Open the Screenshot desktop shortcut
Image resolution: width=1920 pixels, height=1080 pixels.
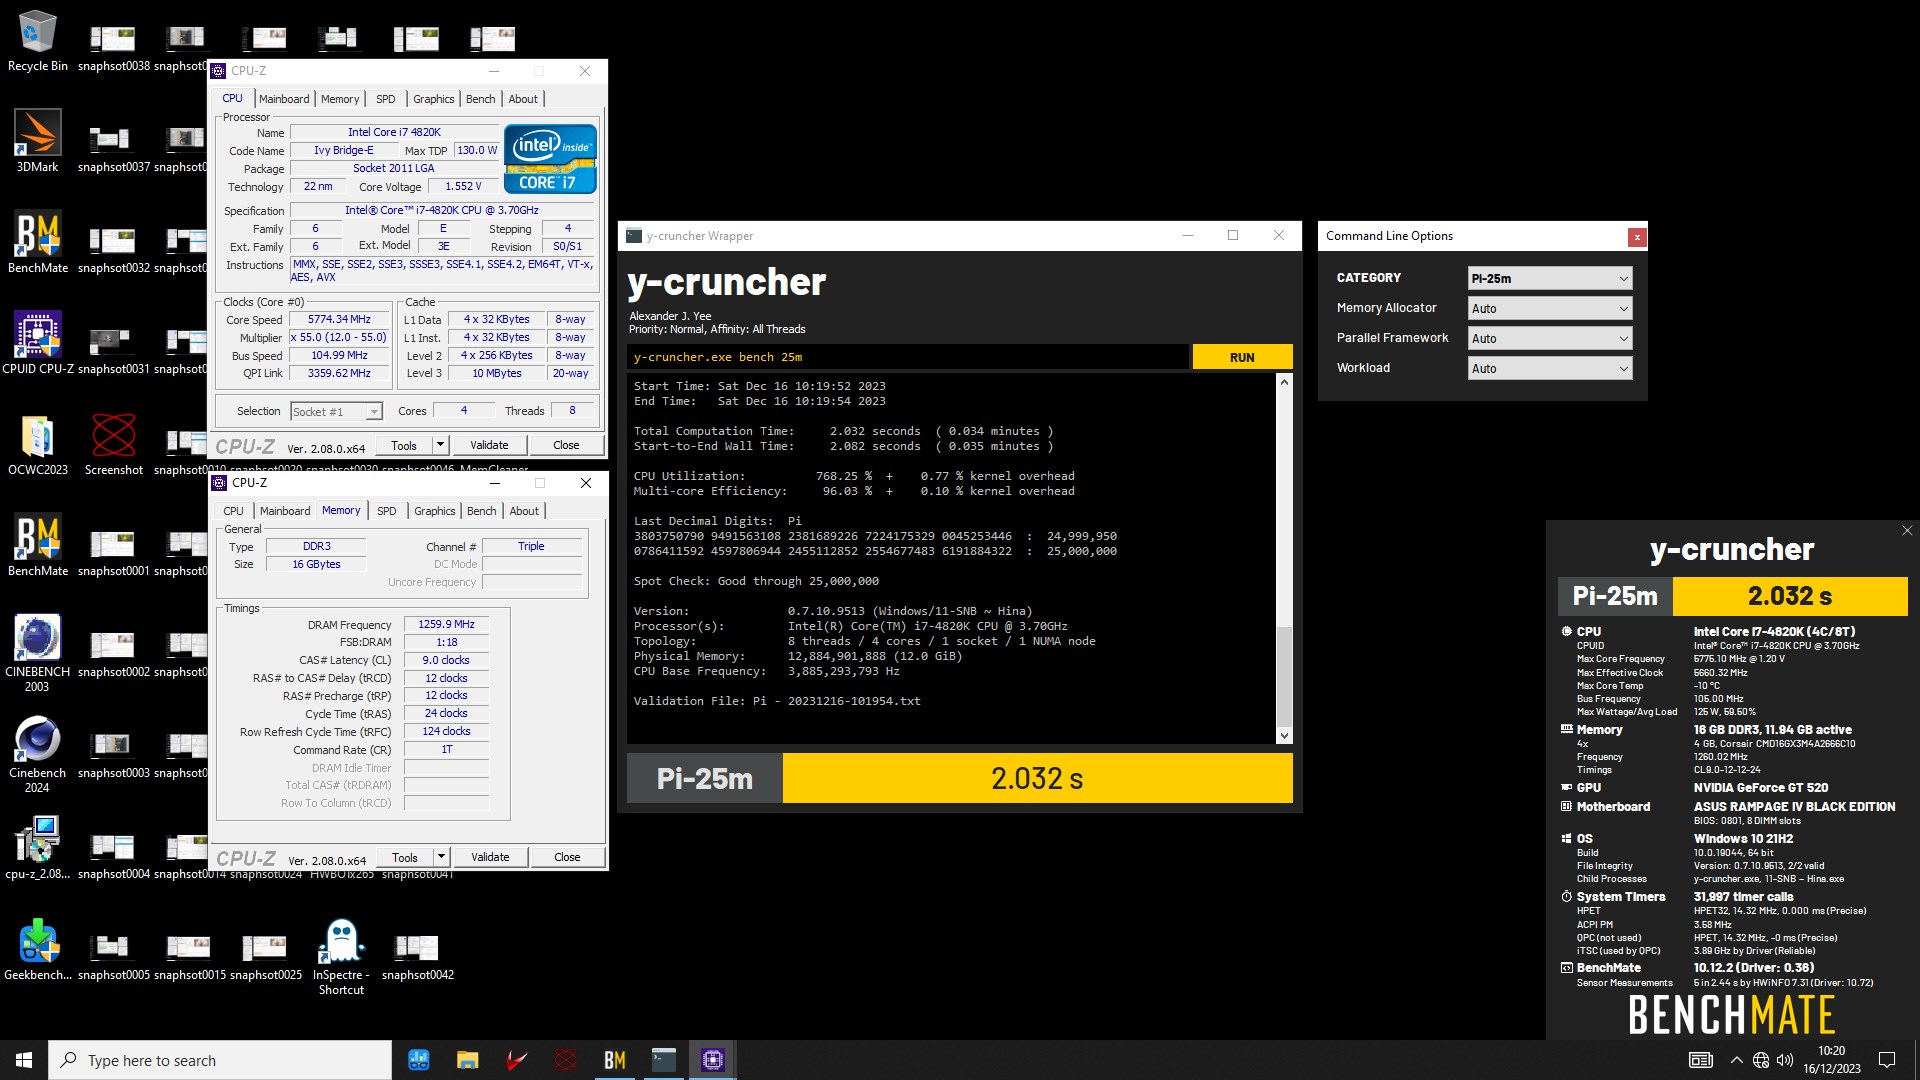(x=114, y=444)
